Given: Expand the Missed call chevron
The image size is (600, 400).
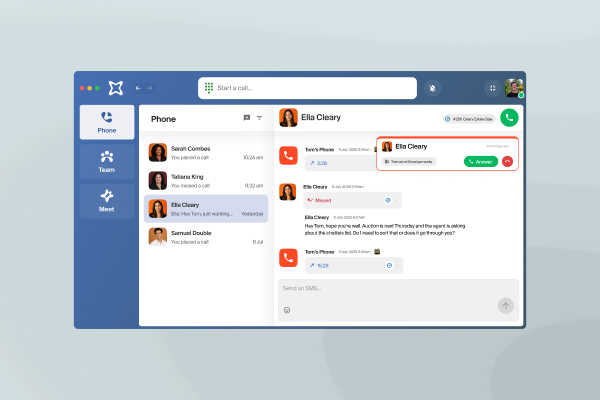Looking at the screenshot, I should [396, 200].
